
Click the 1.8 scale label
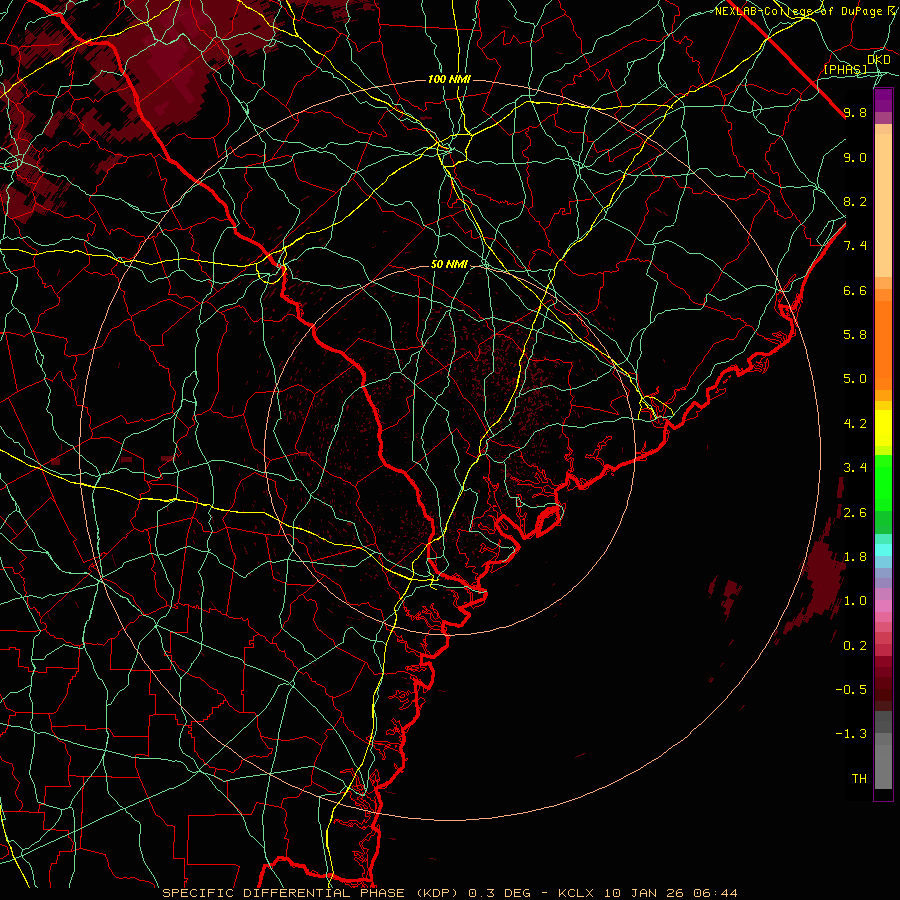coord(855,557)
